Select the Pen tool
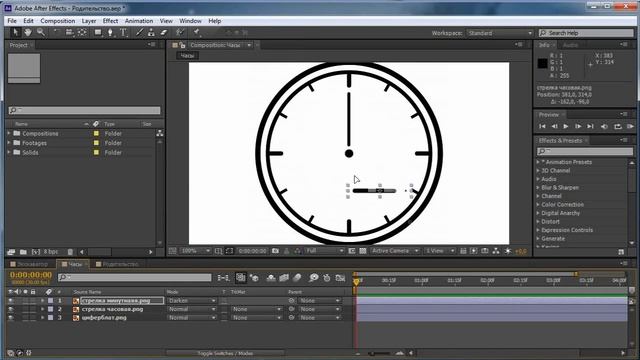Screen dimensions: 640x360 tap(111, 32)
